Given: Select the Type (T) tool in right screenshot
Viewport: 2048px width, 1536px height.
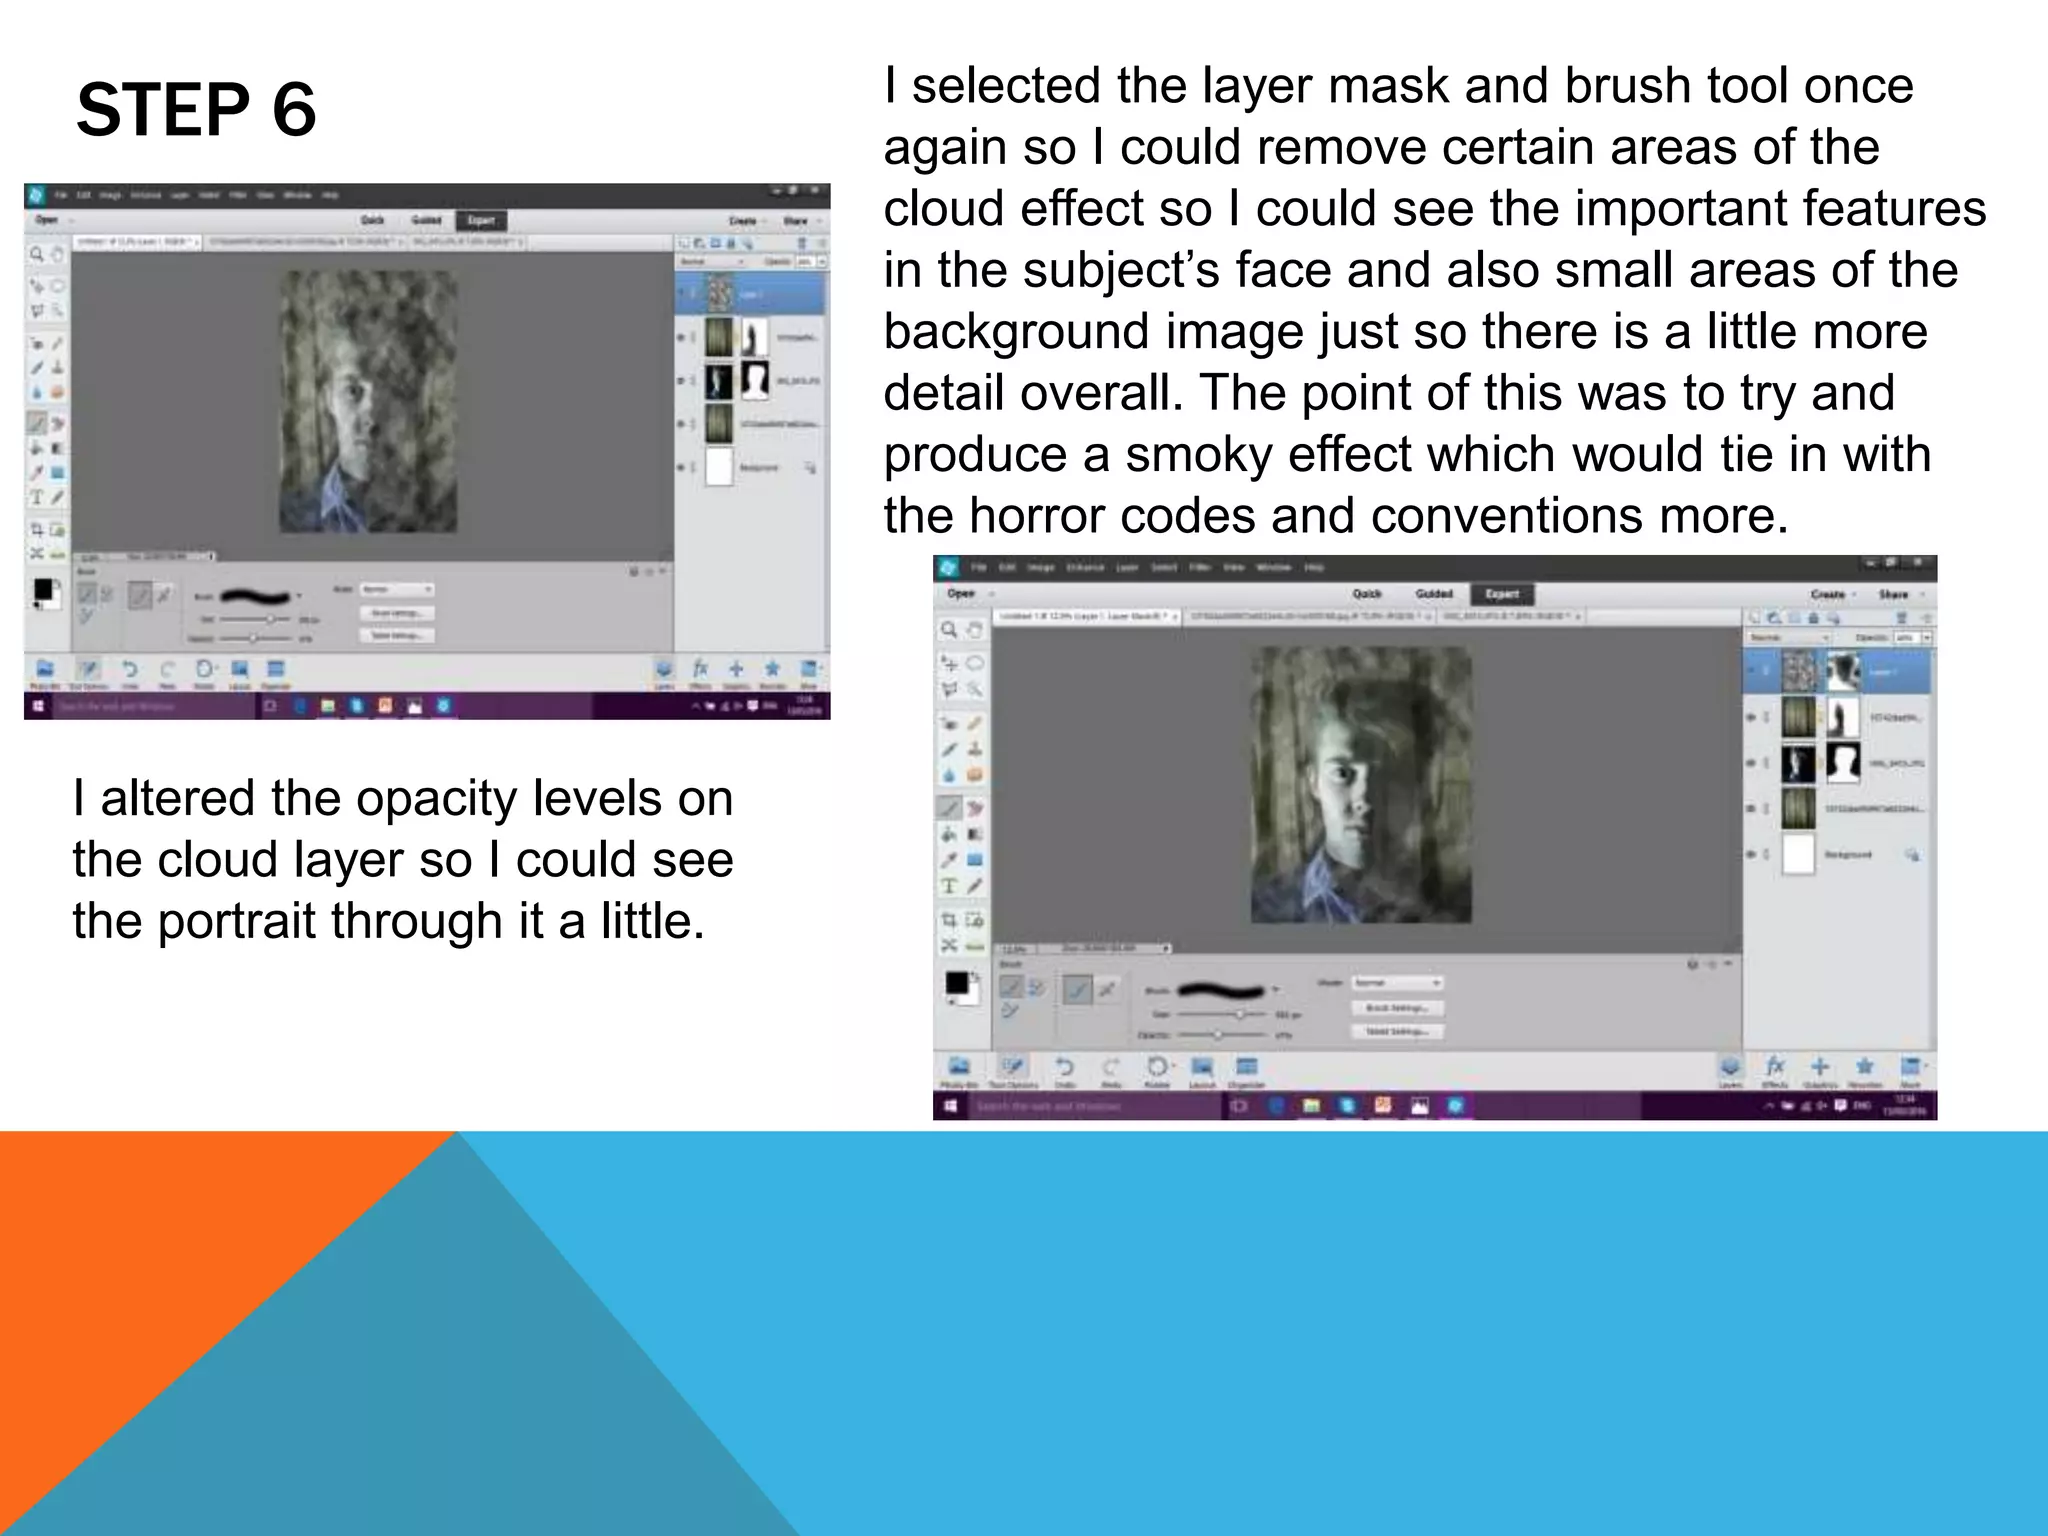Looking at the screenshot, I should (x=950, y=886).
